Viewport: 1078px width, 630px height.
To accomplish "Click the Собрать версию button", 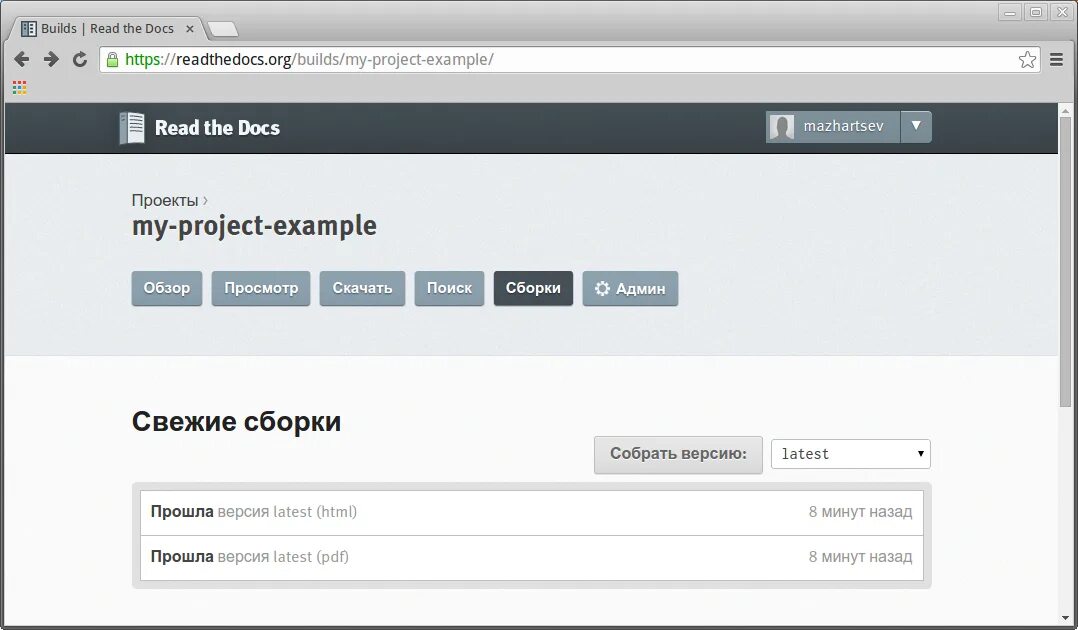I will click(679, 455).
